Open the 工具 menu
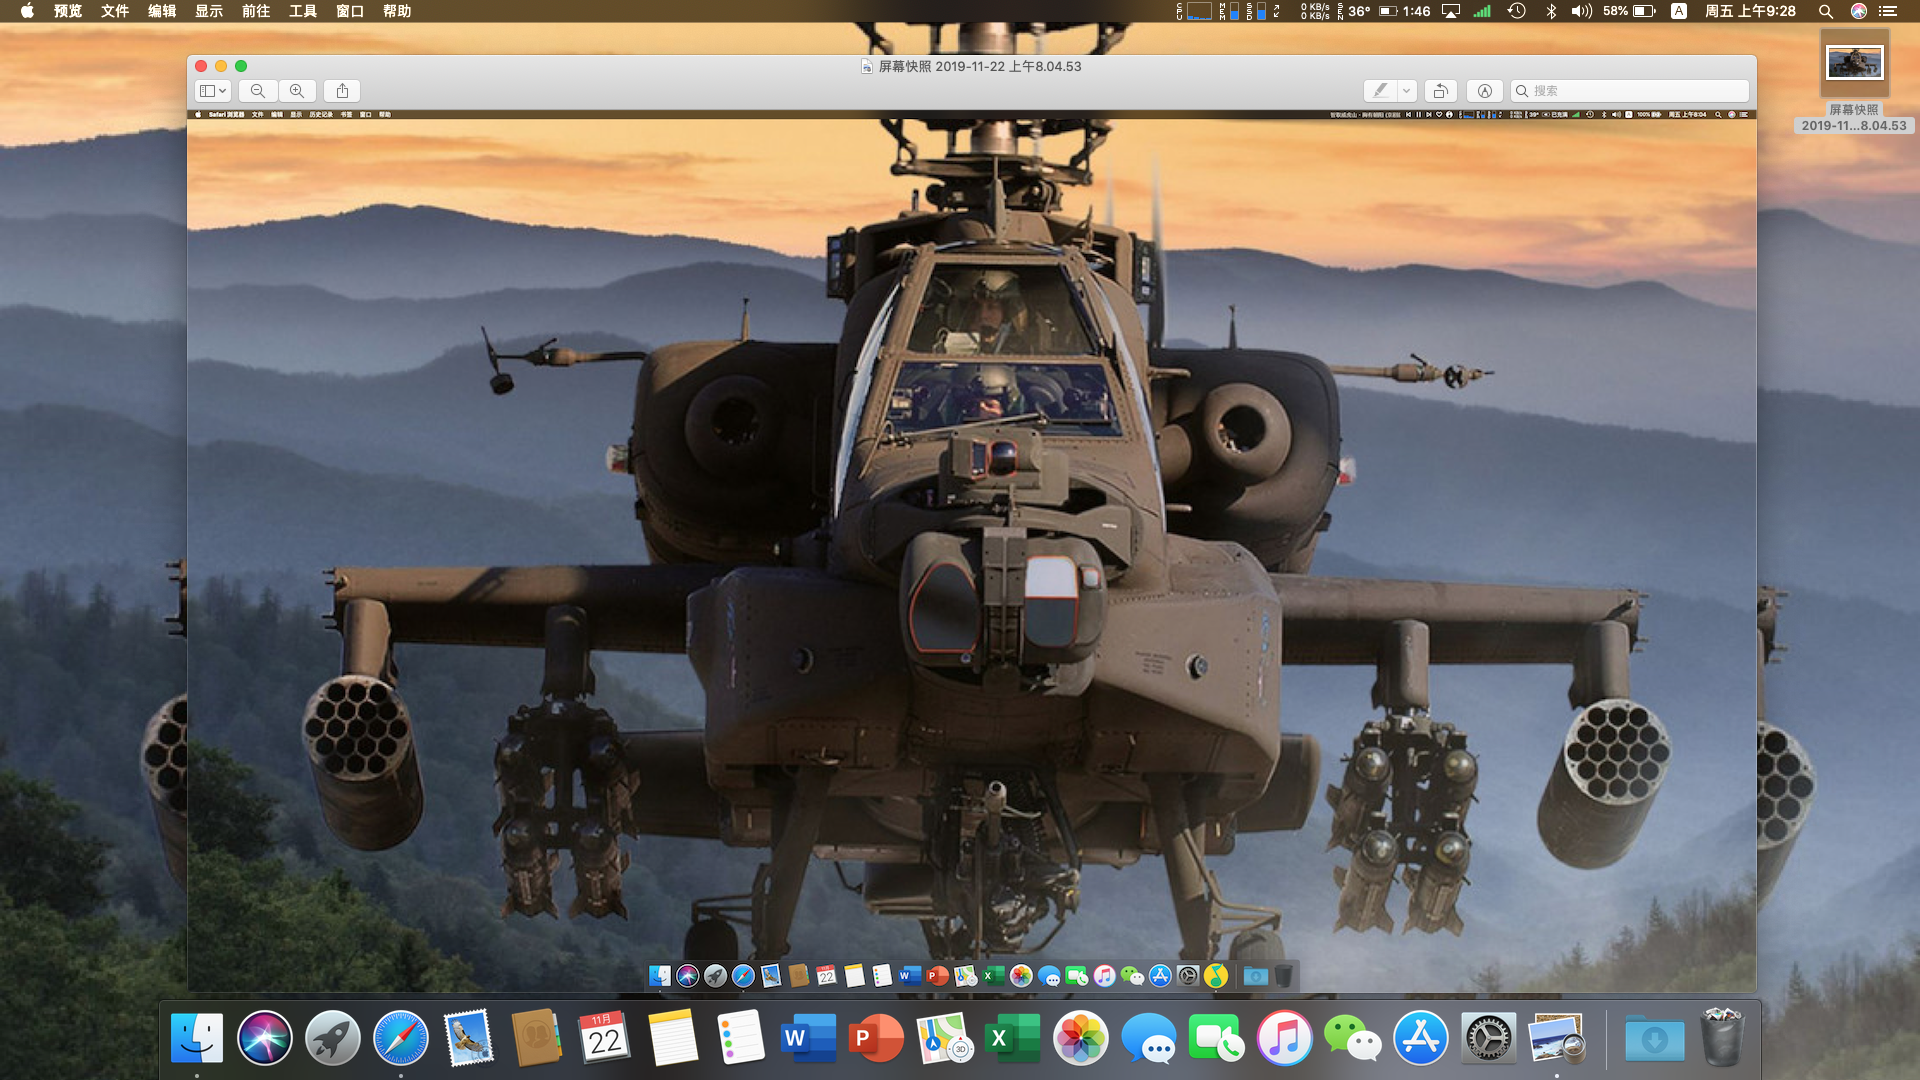 [303, 11]
